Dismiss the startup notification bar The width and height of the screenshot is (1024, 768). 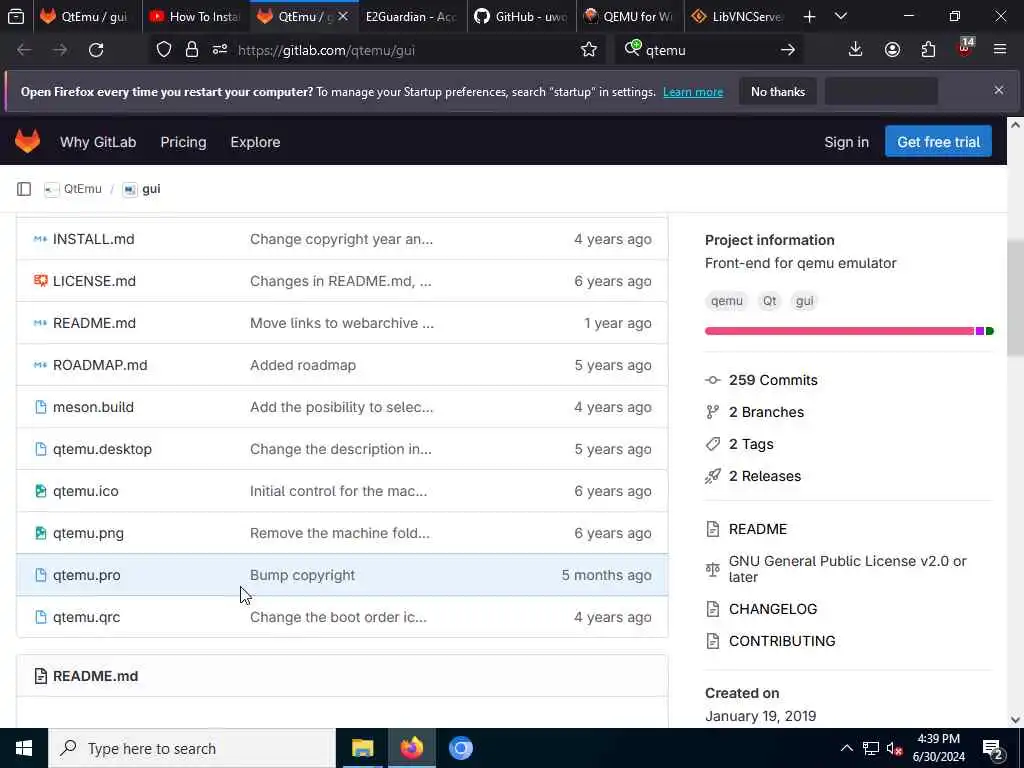[999, 91]
